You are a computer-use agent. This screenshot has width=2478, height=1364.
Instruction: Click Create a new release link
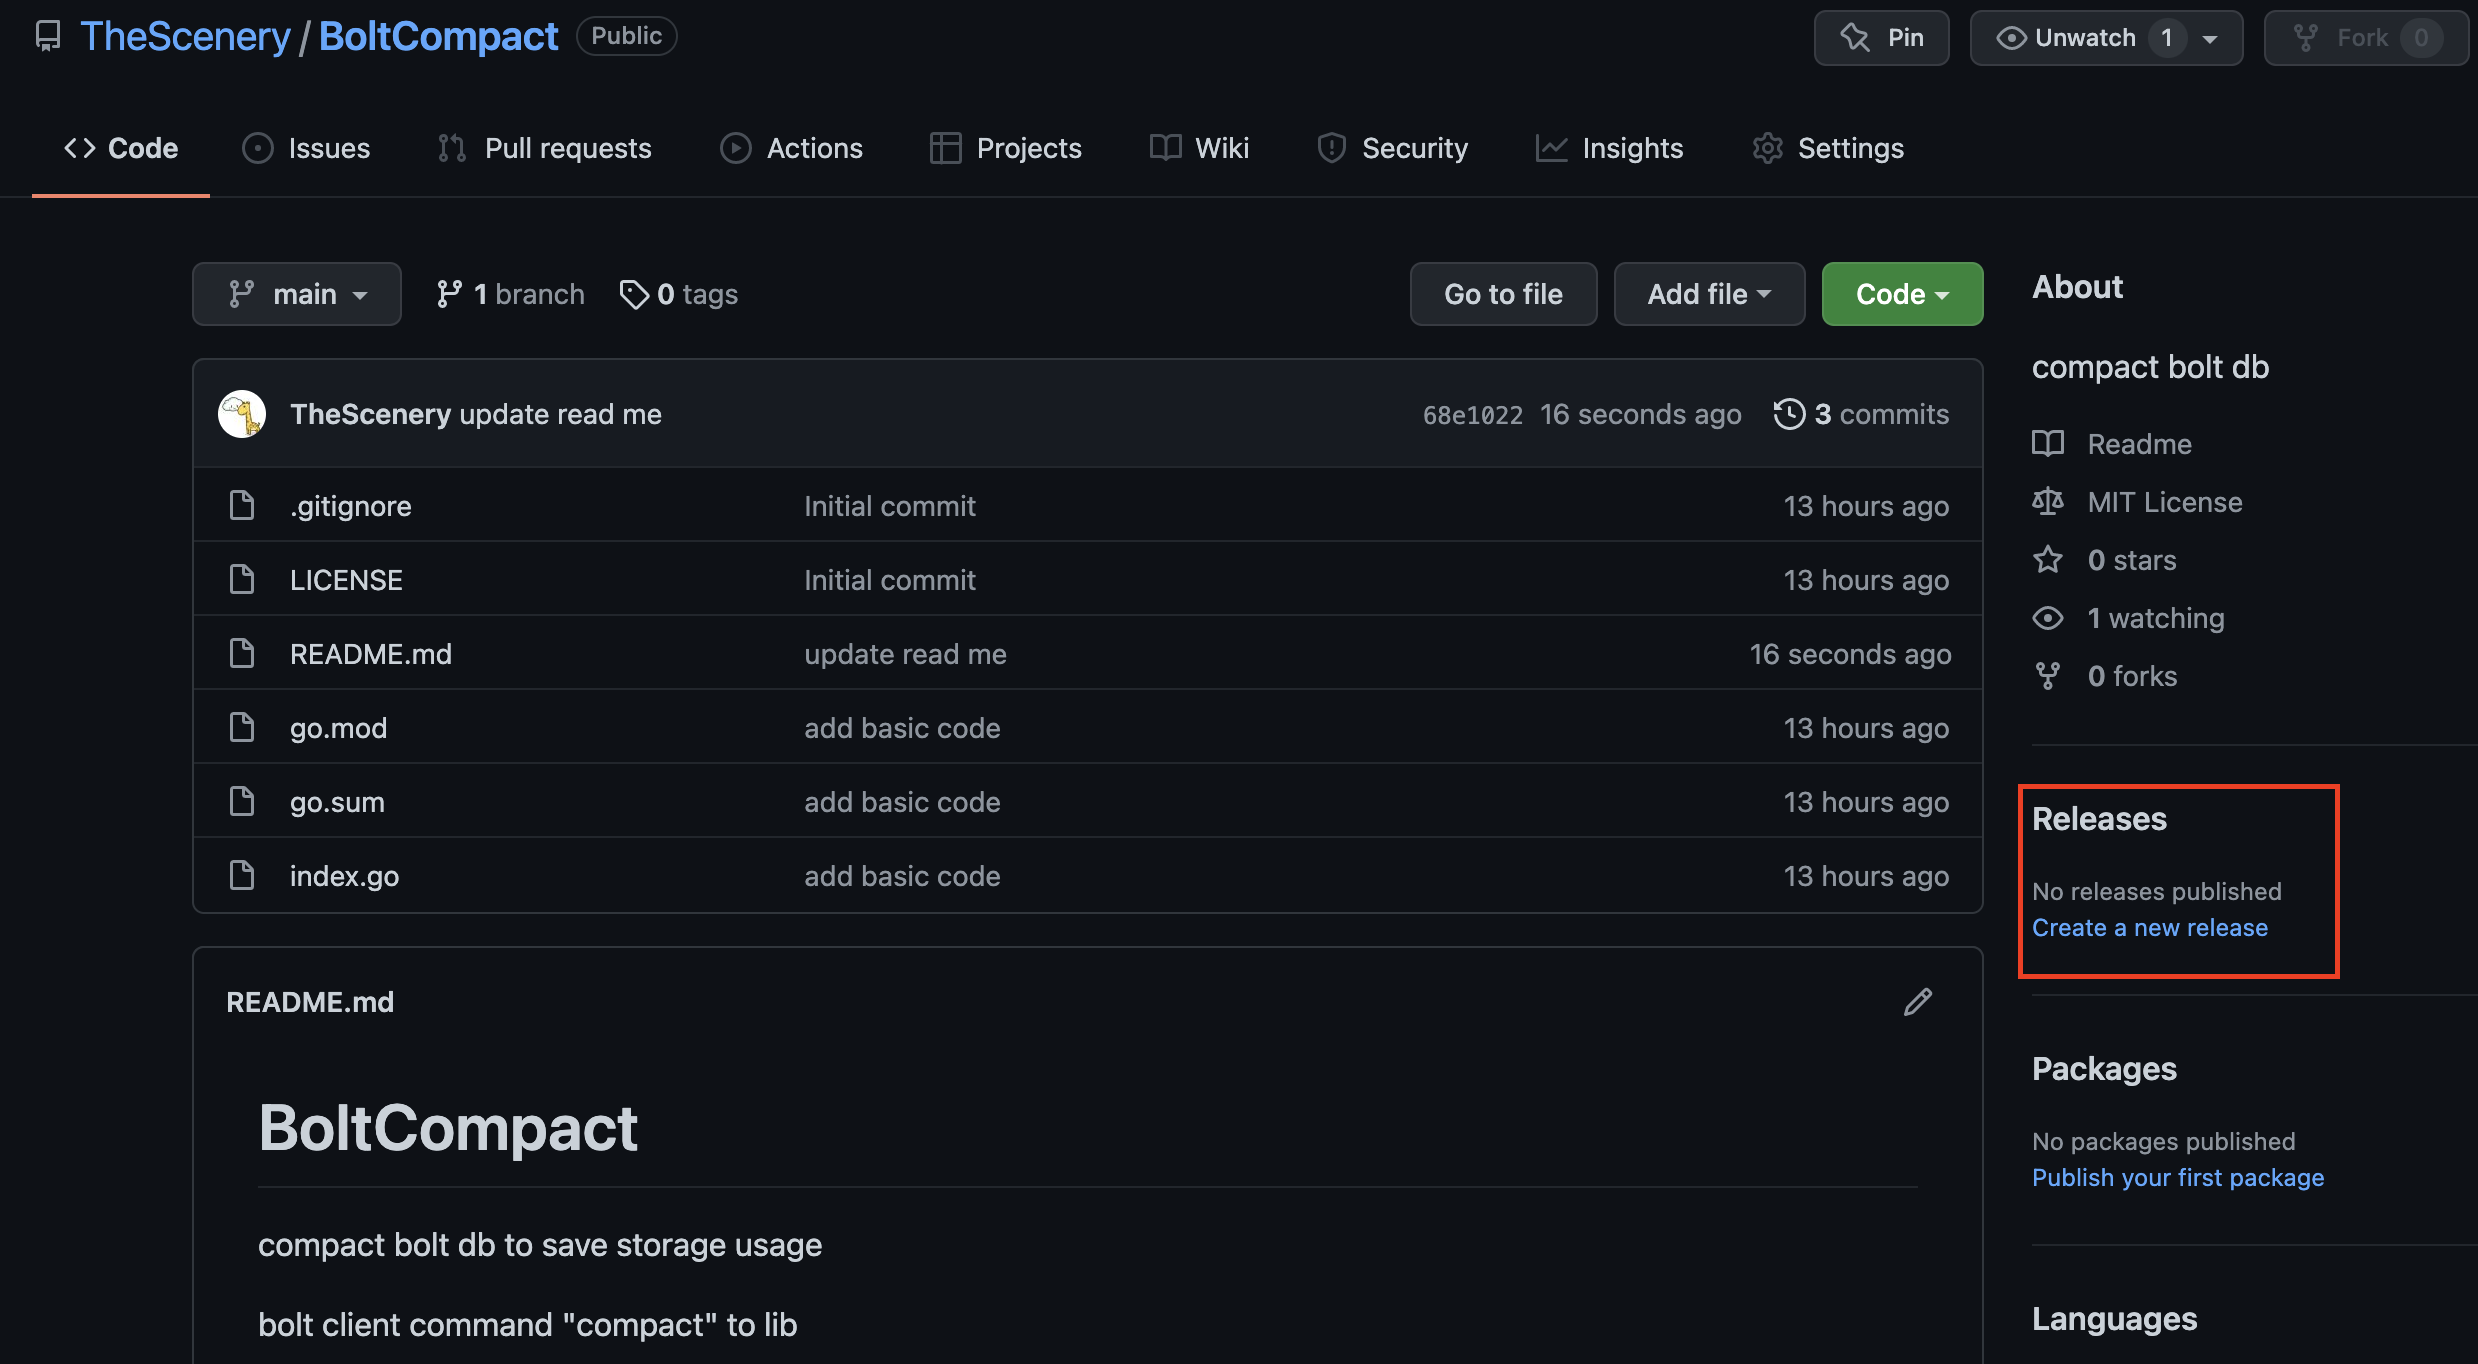2149,928
